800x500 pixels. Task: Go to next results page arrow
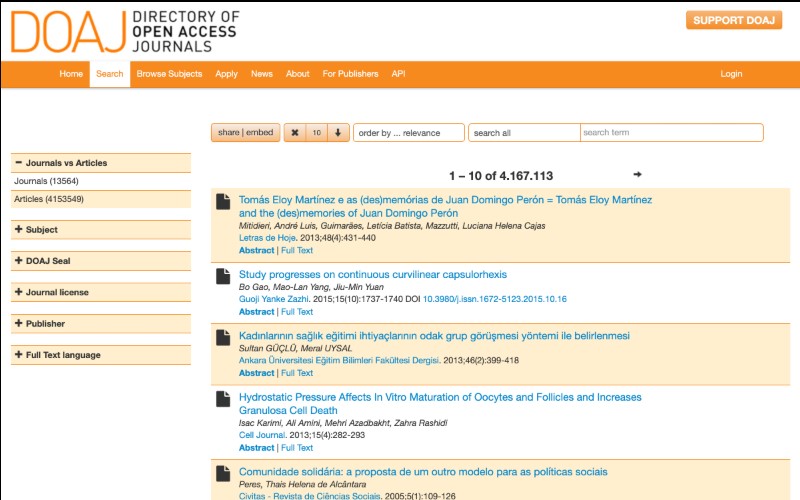[637, 174]
